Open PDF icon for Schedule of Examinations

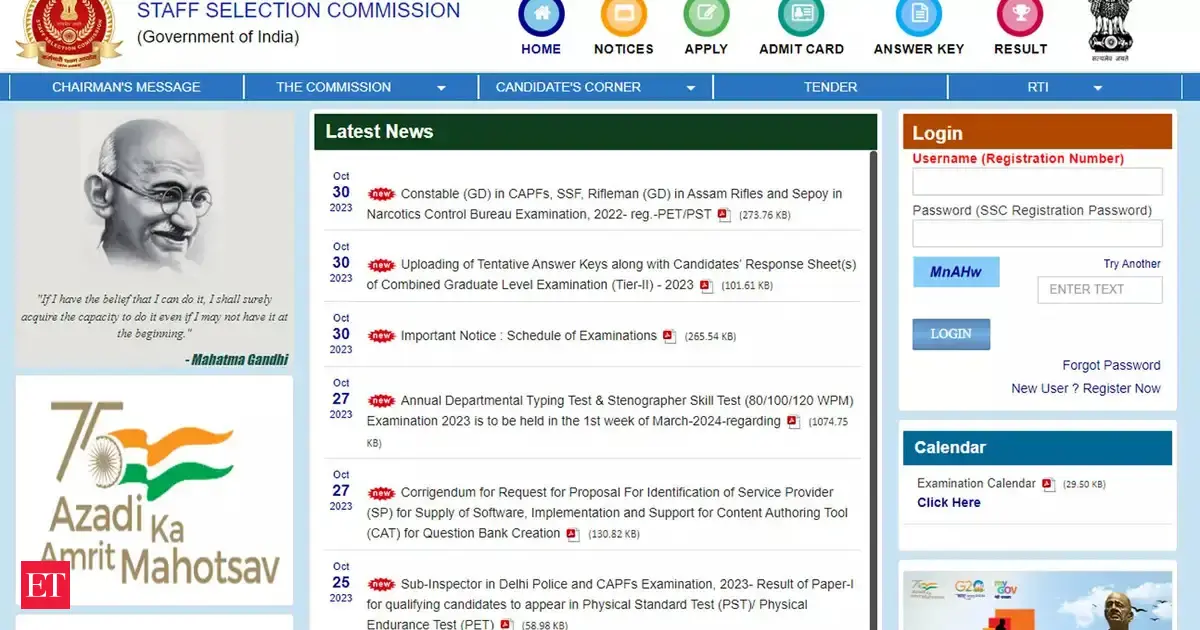click(x=670, y=337)
